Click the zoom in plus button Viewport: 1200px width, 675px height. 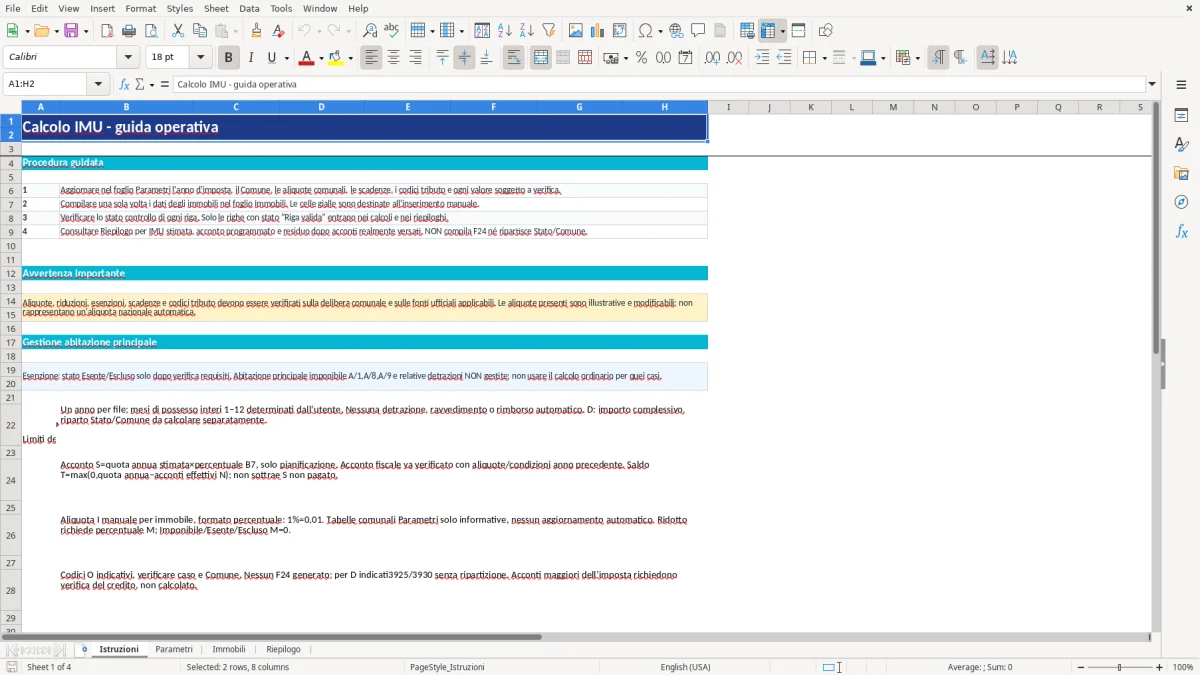coord(1160,667)
